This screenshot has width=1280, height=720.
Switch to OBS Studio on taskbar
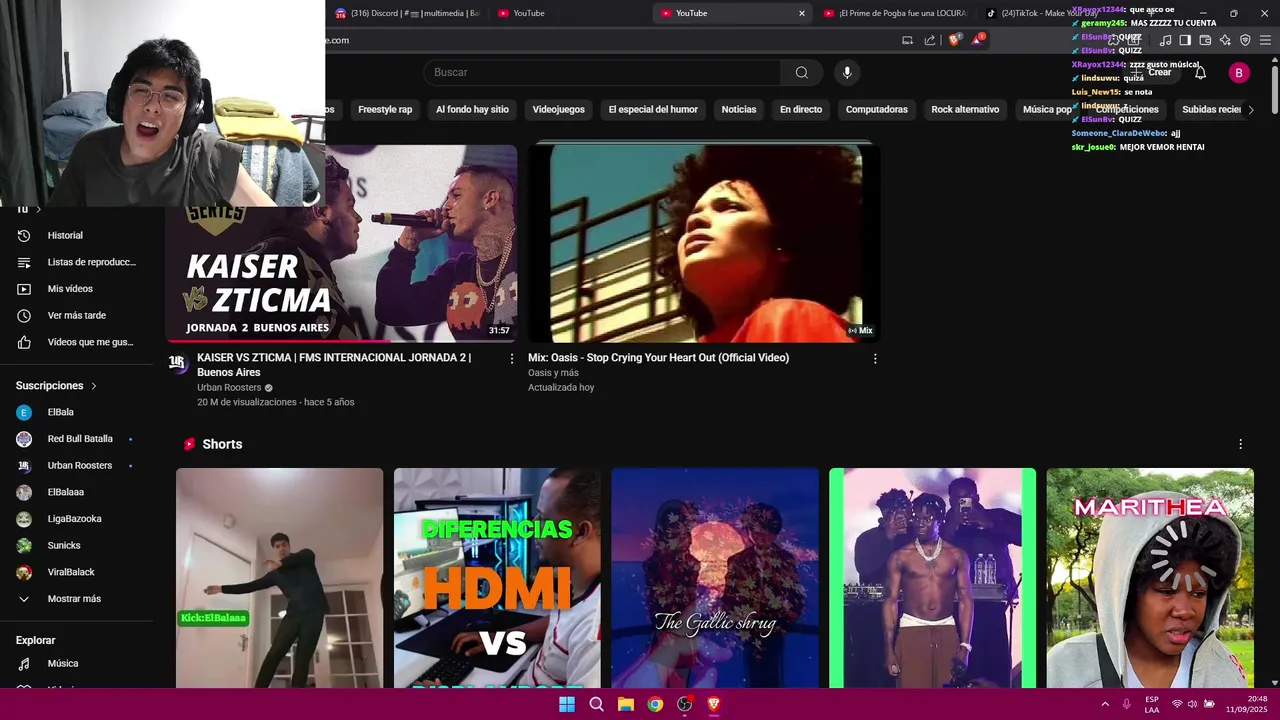tap(684, 704)
